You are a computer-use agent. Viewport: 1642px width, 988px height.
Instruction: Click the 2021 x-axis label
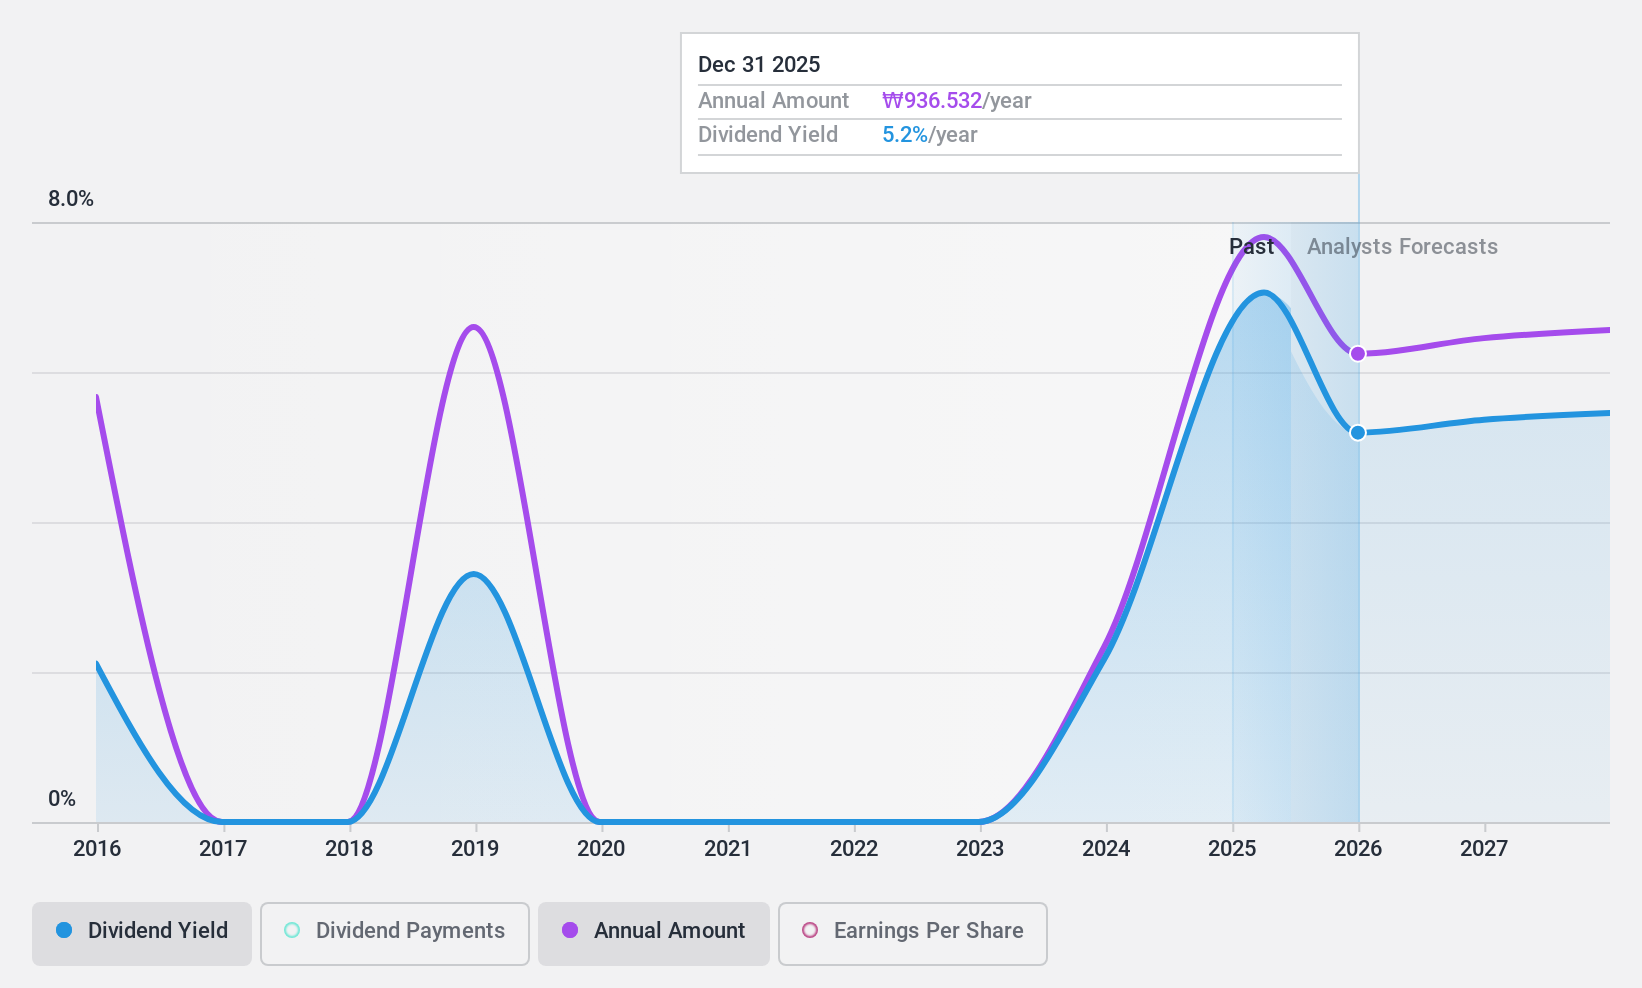tap(728, 849)
